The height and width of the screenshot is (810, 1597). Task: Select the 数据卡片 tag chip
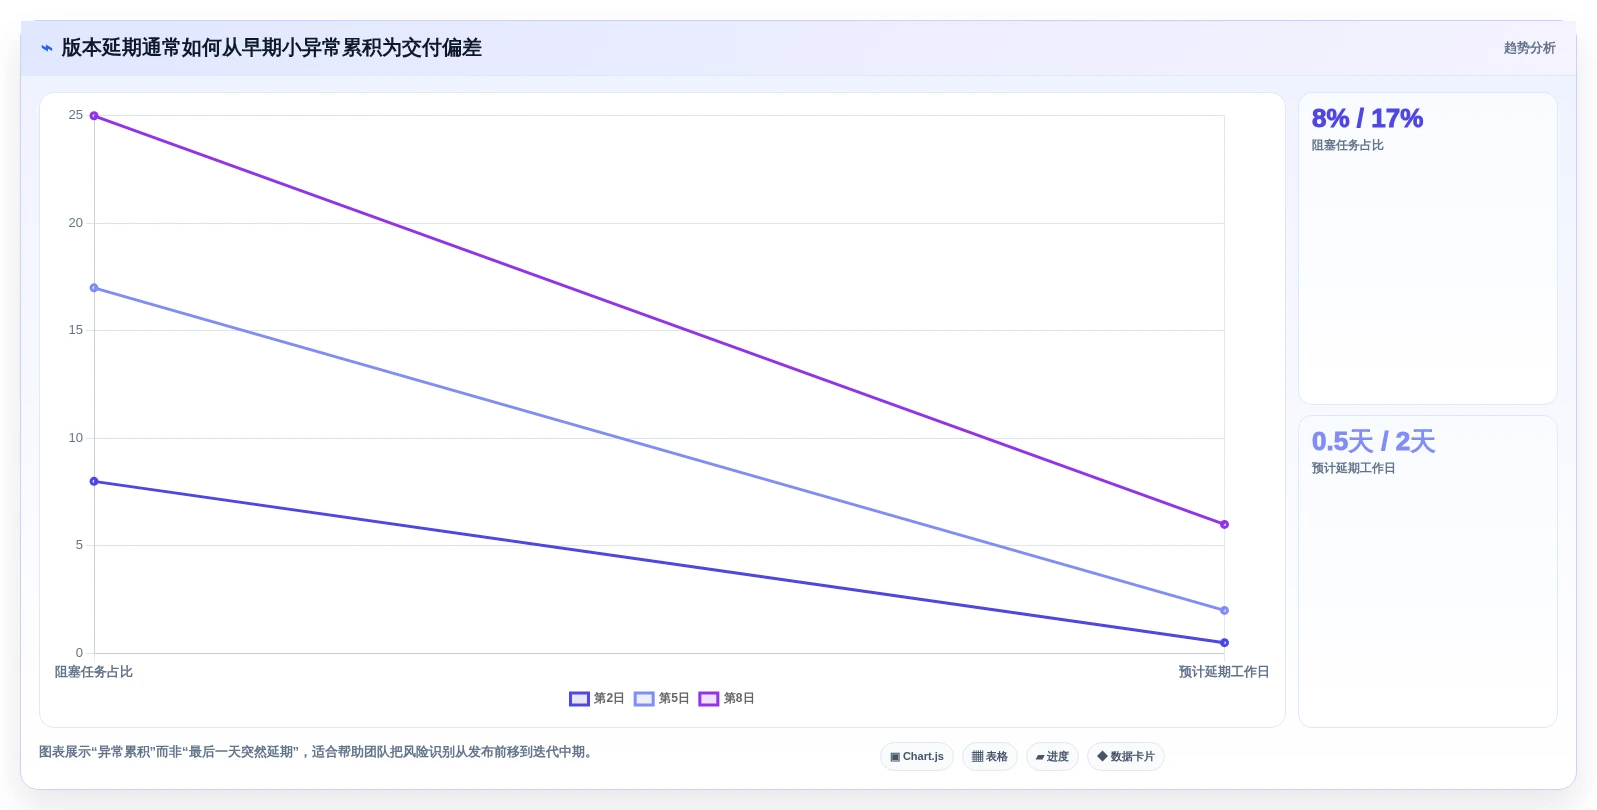pos(1126,757)
